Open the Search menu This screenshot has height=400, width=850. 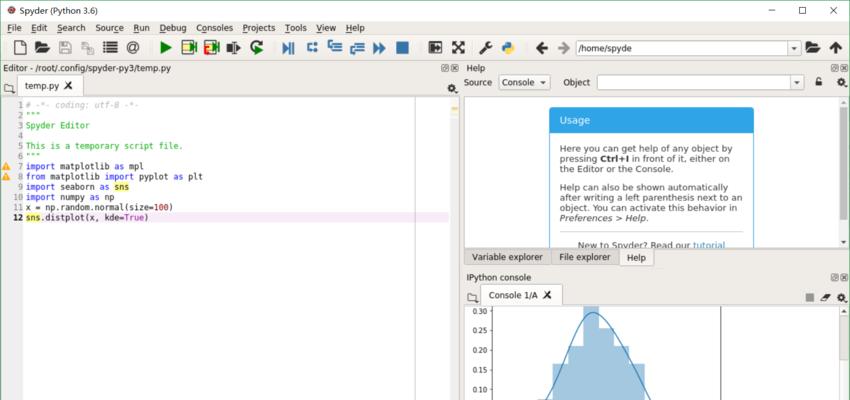pos(71,28)
